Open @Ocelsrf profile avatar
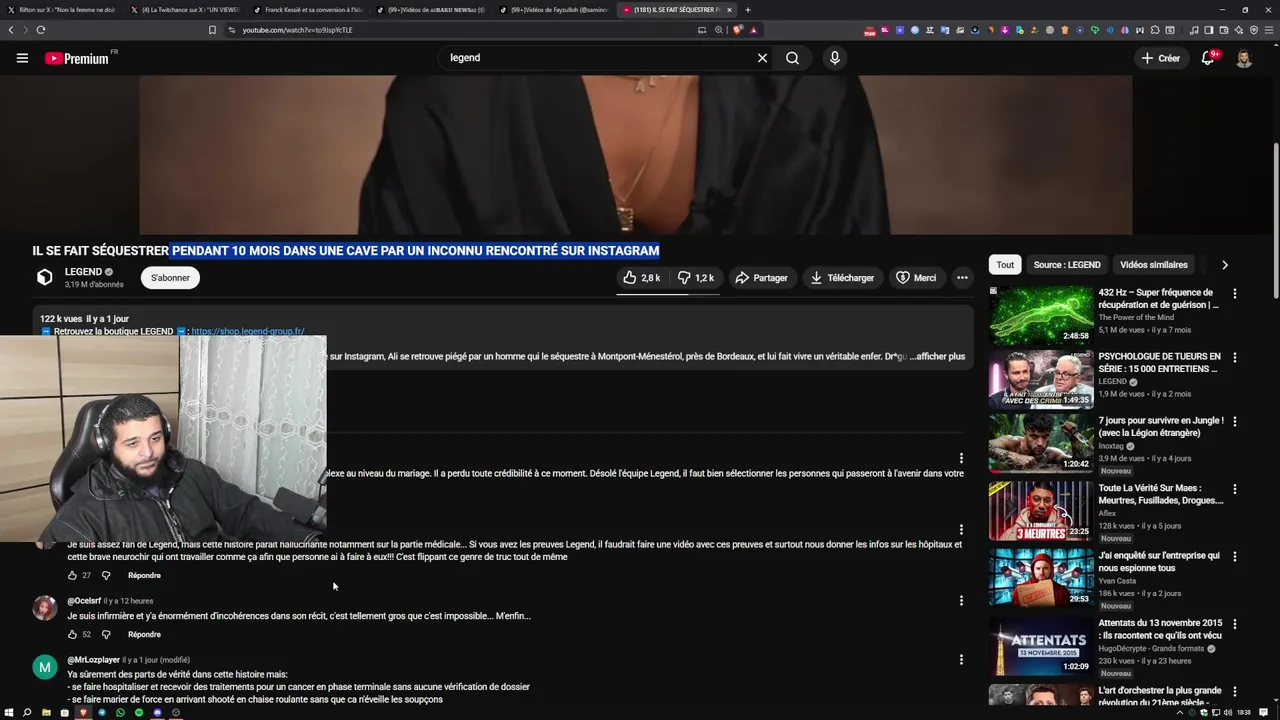Image resolution: width=1280 pixels, height=720 pixels. [45, 608]
